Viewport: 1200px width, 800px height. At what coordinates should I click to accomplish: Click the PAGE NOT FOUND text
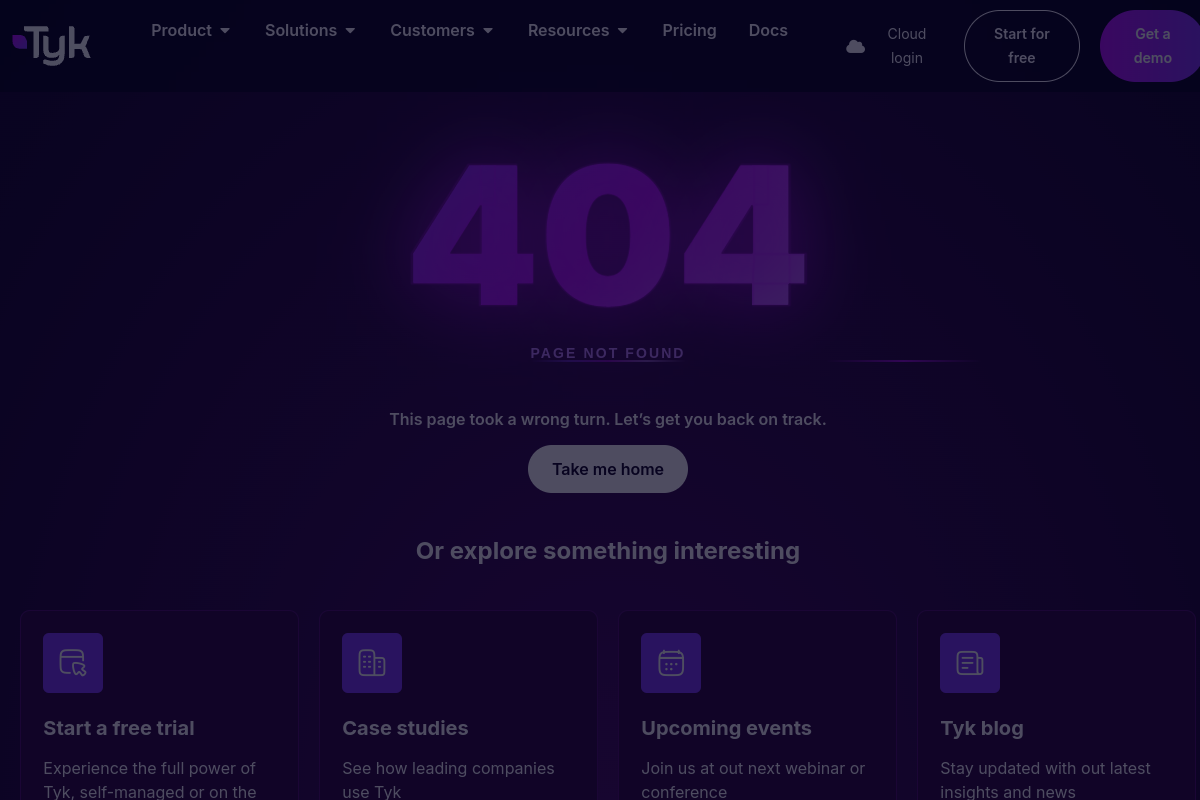pyautogui.click(x=608, y=353)
